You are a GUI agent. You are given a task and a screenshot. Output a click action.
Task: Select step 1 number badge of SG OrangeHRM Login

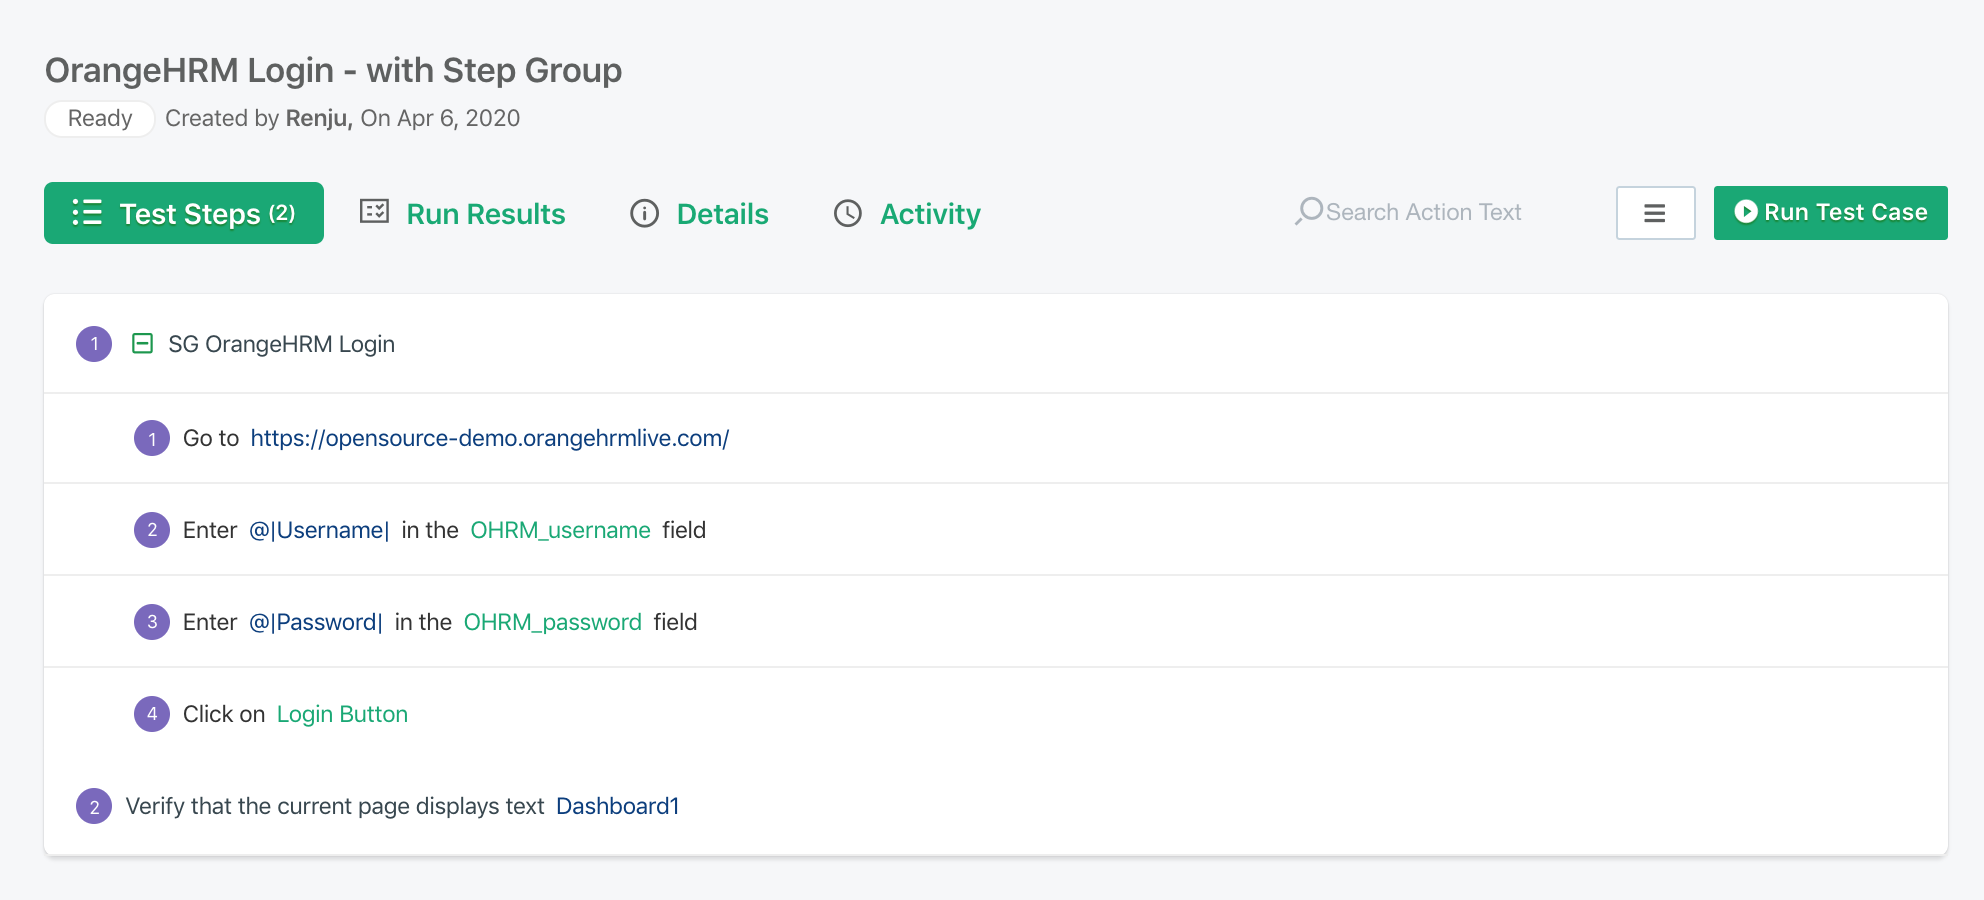pos(94,344)
